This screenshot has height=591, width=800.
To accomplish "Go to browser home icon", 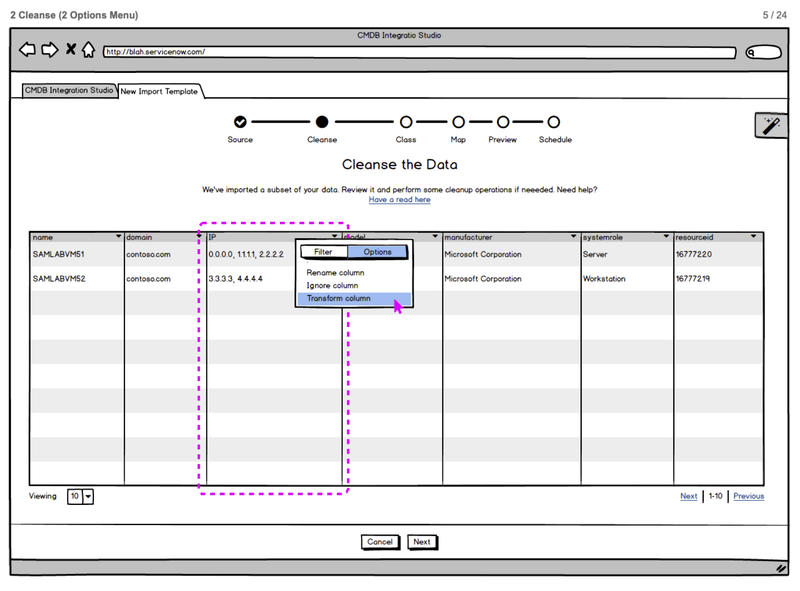I will [x=88, y=50].
